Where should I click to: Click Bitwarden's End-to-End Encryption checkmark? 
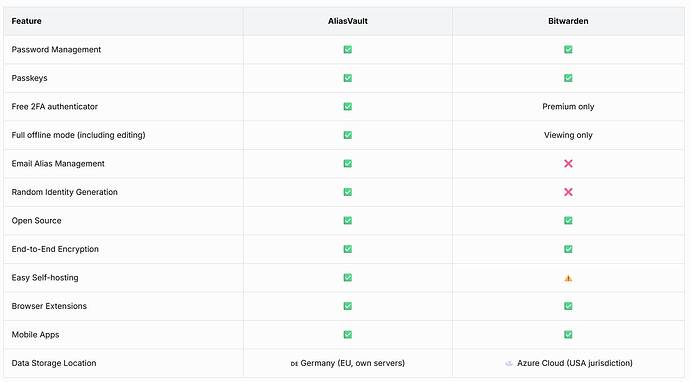pyautogui.click(x=568, y=249)
